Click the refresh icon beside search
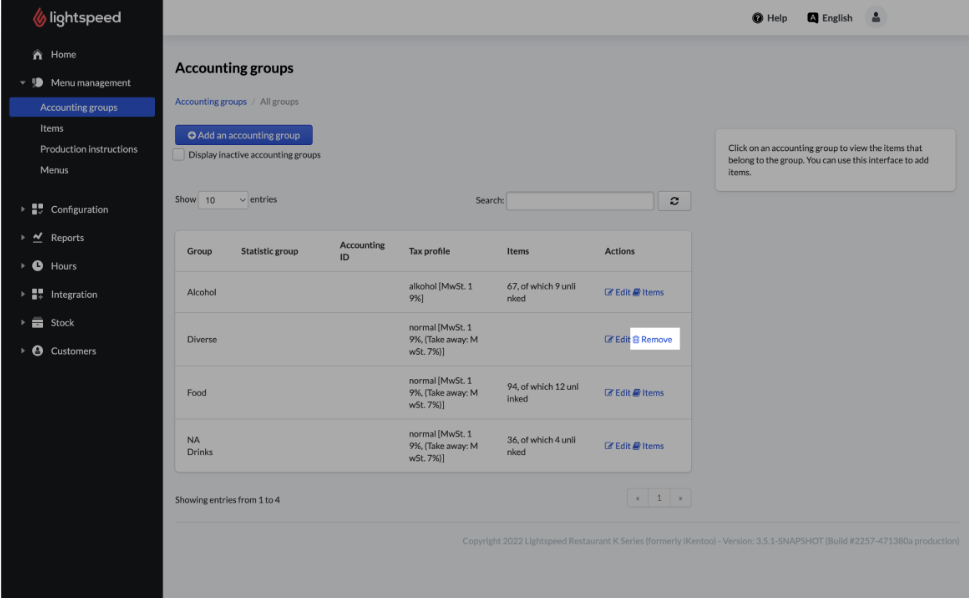Viewport: 969px width, 598px height. coord(674,201)
